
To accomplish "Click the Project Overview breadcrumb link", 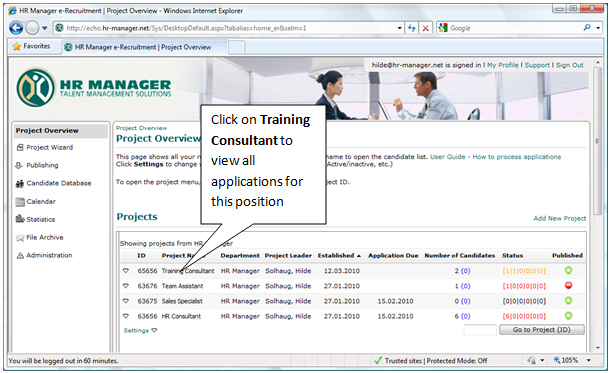I will tap(141, 128).
